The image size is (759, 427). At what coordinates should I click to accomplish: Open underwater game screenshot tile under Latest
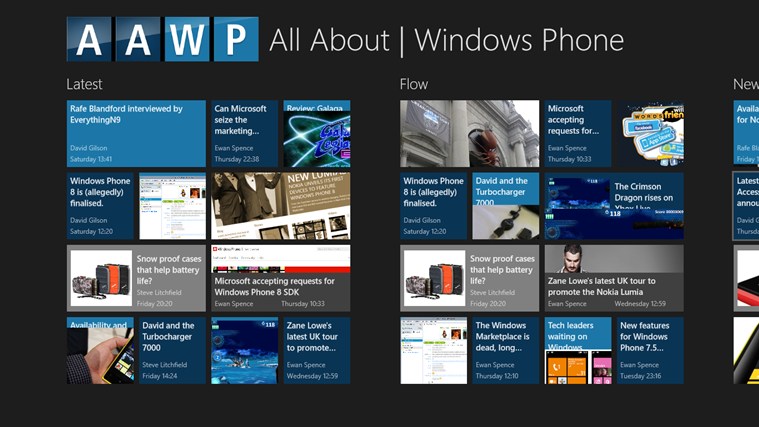tap(244, 351)
